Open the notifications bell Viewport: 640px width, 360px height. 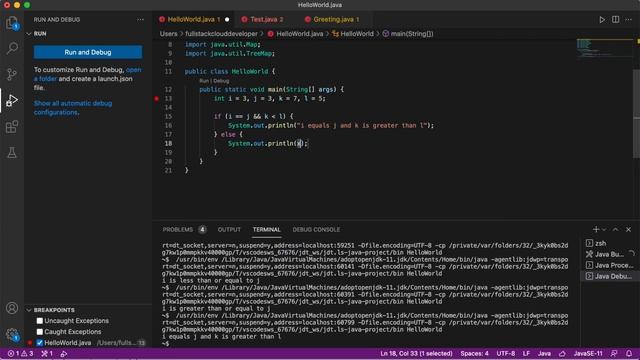(x=629, y=353)
